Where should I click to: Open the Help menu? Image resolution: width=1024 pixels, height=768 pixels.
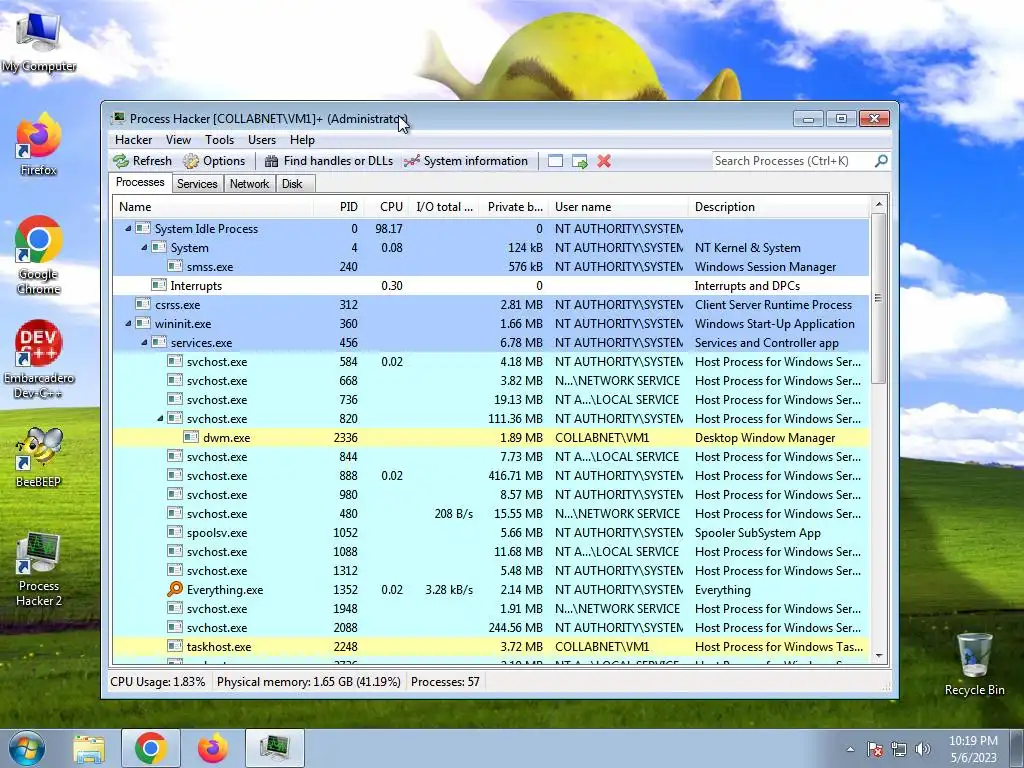pos(302,140)
